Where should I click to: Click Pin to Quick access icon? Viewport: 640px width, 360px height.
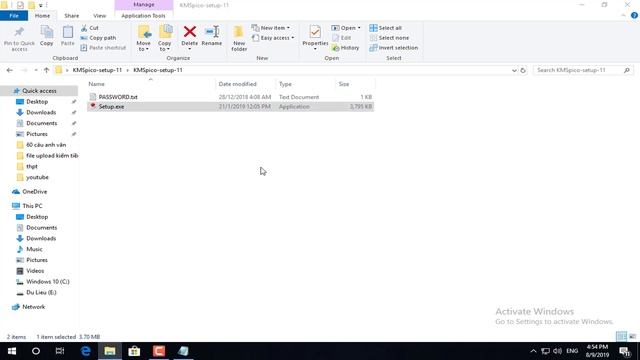click(19, 33)
